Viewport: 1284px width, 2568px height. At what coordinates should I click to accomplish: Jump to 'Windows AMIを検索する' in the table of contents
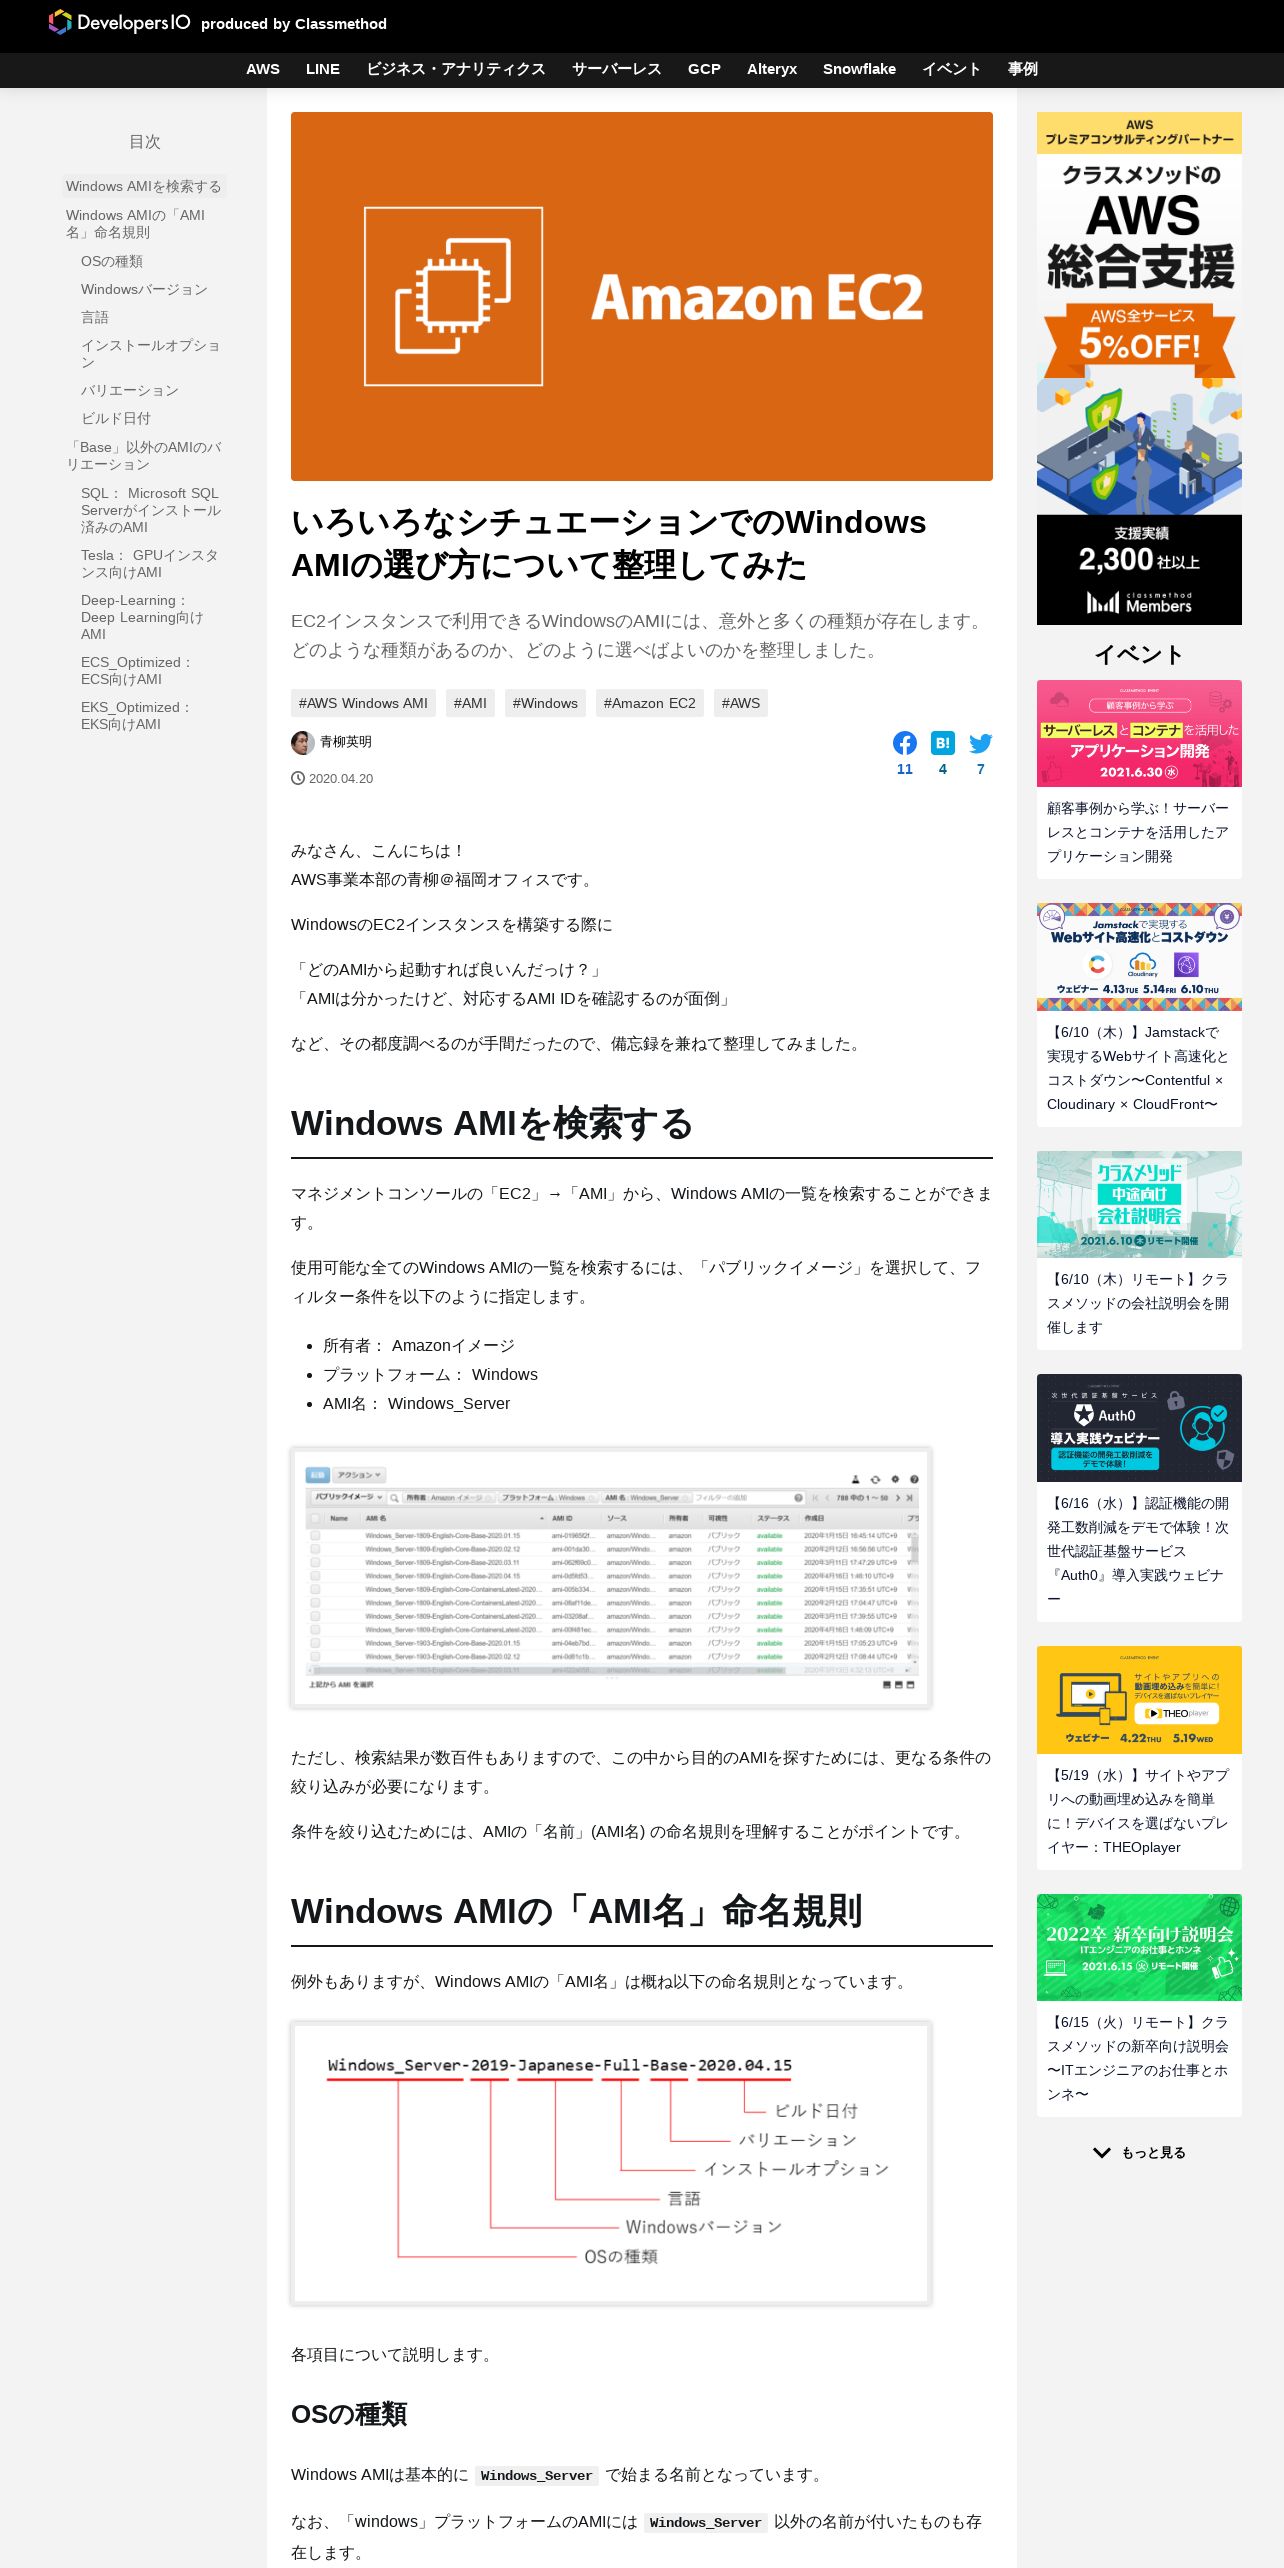[144, 186]
